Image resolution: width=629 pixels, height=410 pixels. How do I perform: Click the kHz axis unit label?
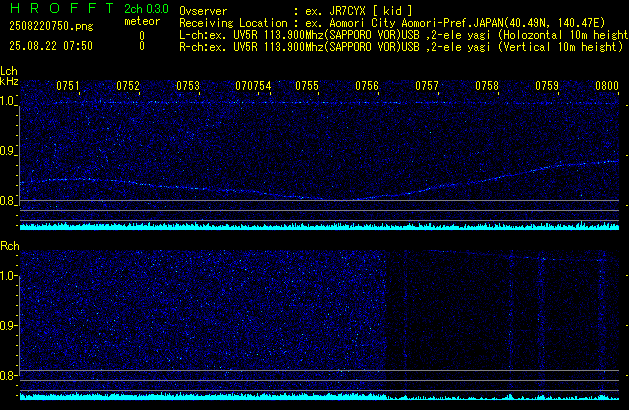(9, 81)
